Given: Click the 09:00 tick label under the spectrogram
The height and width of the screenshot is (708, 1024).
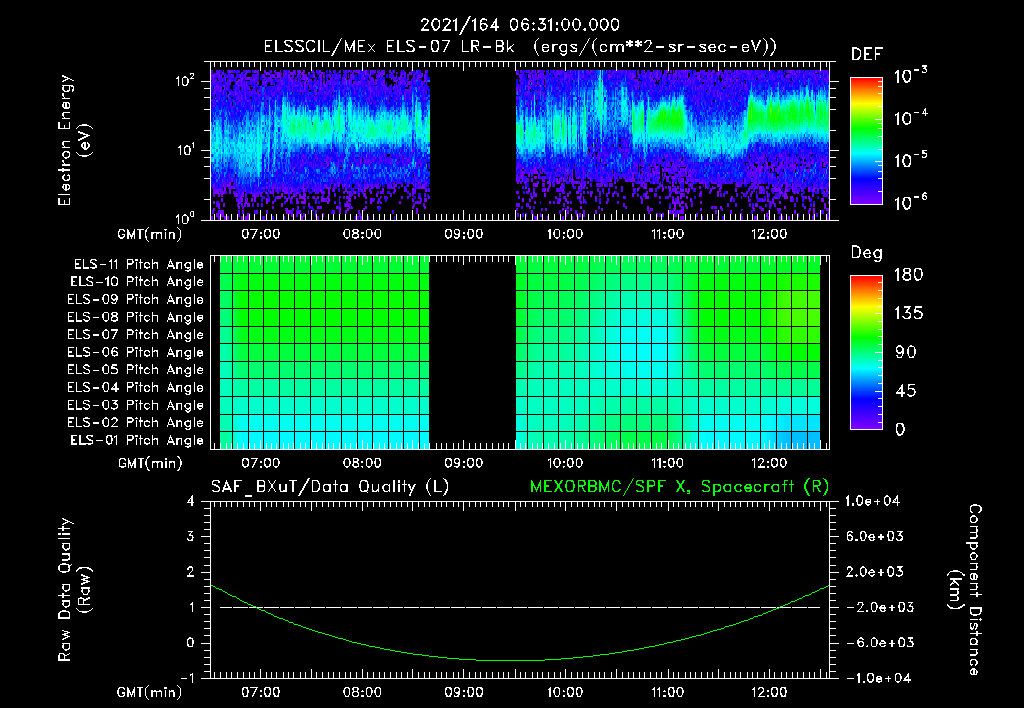Looking at the screenshot, I should (464, 234).
